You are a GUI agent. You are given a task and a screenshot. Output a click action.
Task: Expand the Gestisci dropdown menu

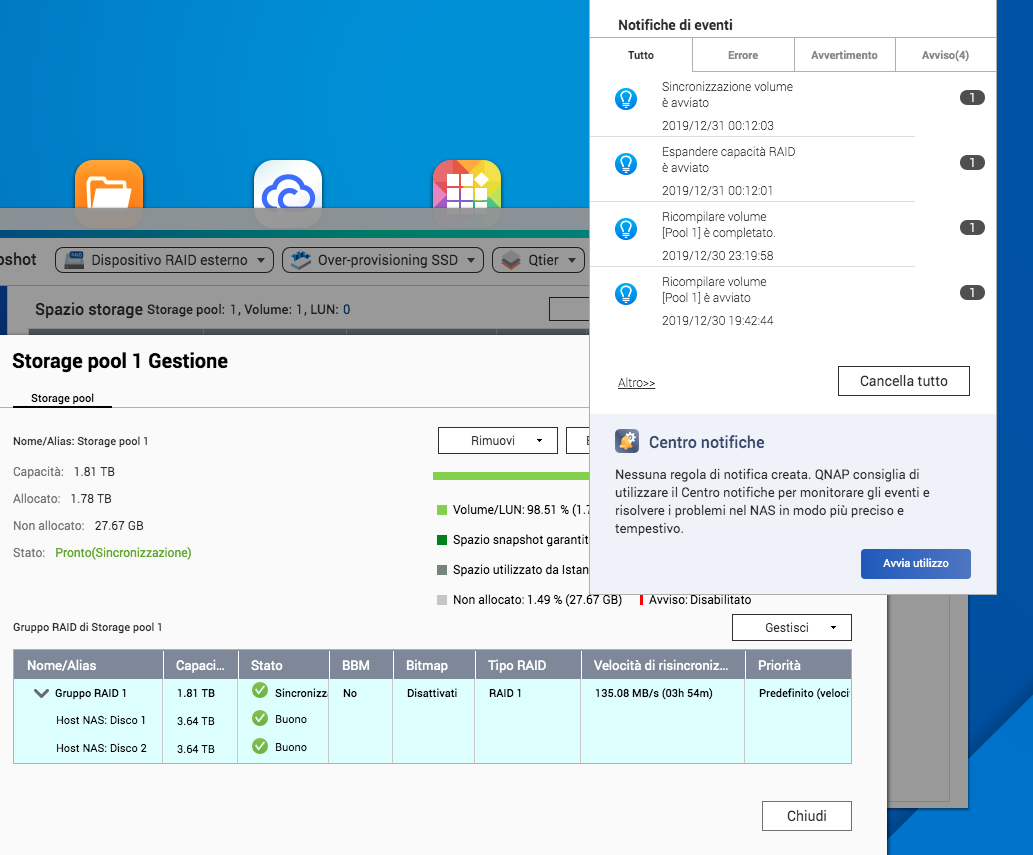tap(791, 627)
